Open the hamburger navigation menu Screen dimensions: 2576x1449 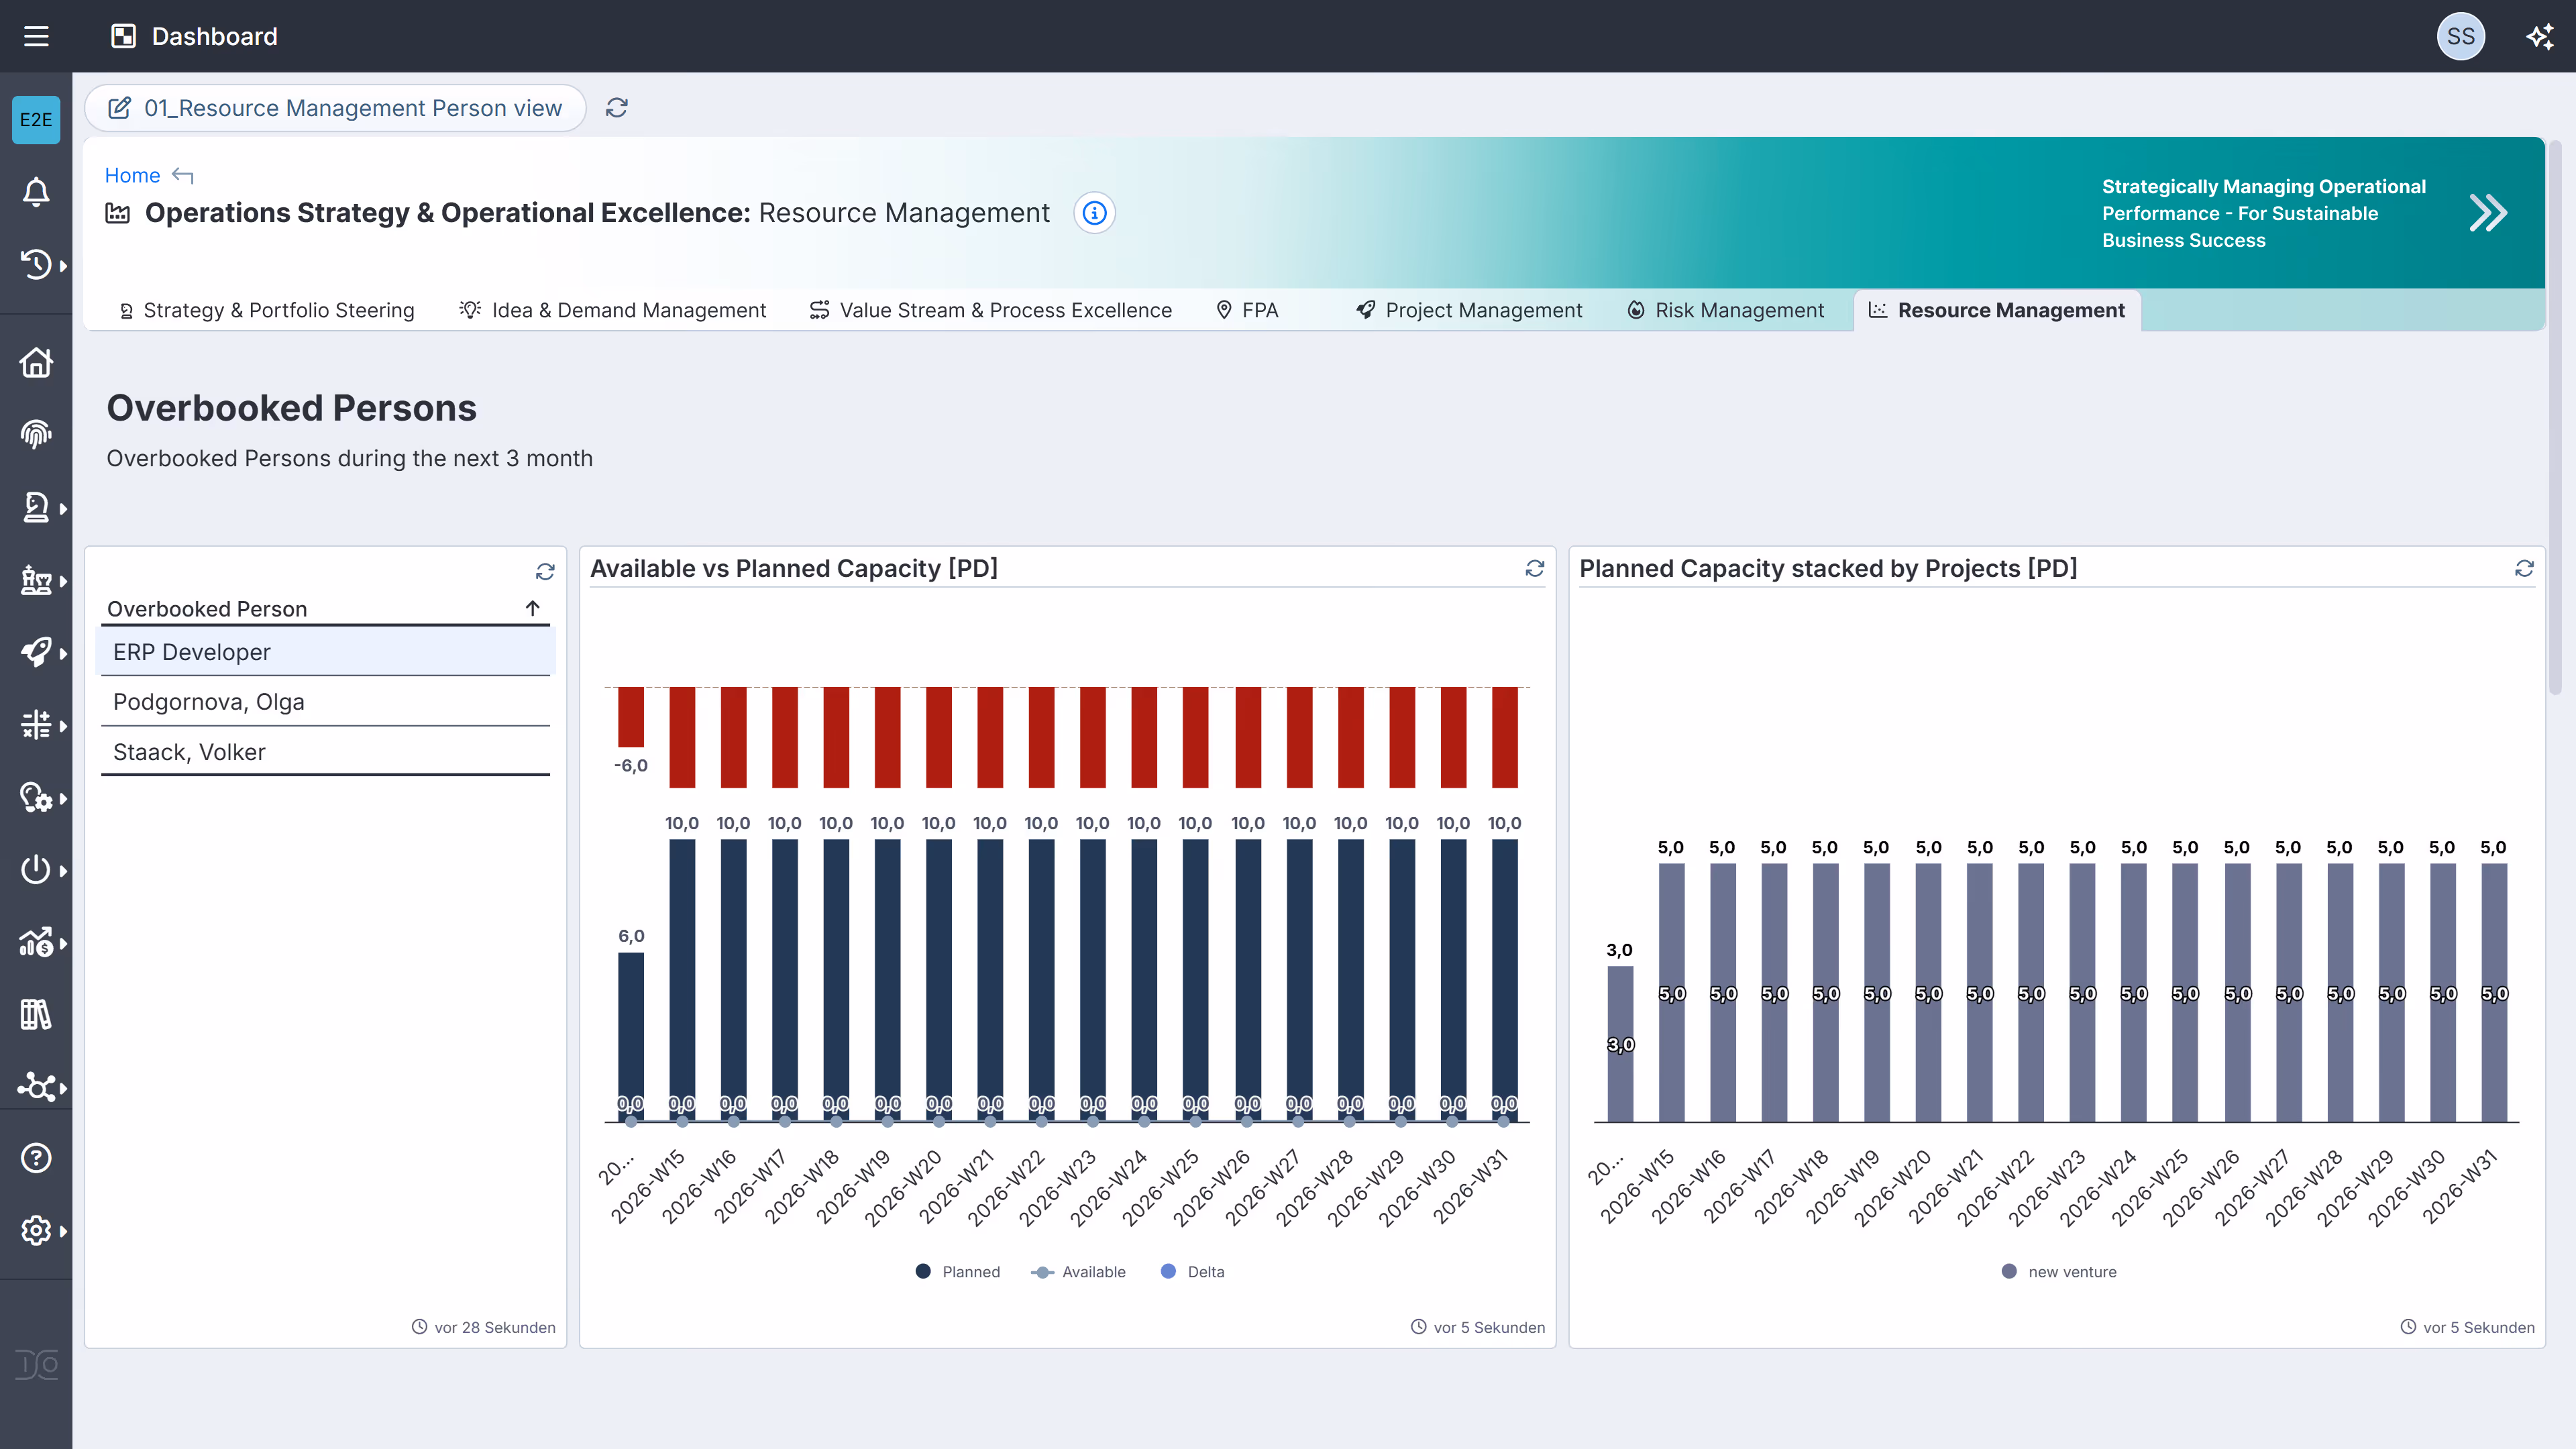tap(36, 37)
